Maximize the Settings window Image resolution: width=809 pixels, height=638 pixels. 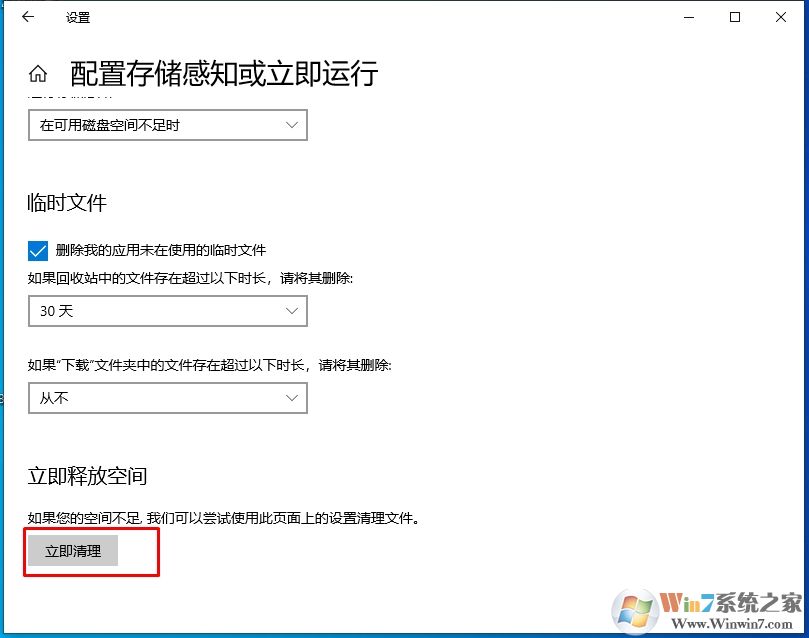pyautogui.click(x=736, y=17)
